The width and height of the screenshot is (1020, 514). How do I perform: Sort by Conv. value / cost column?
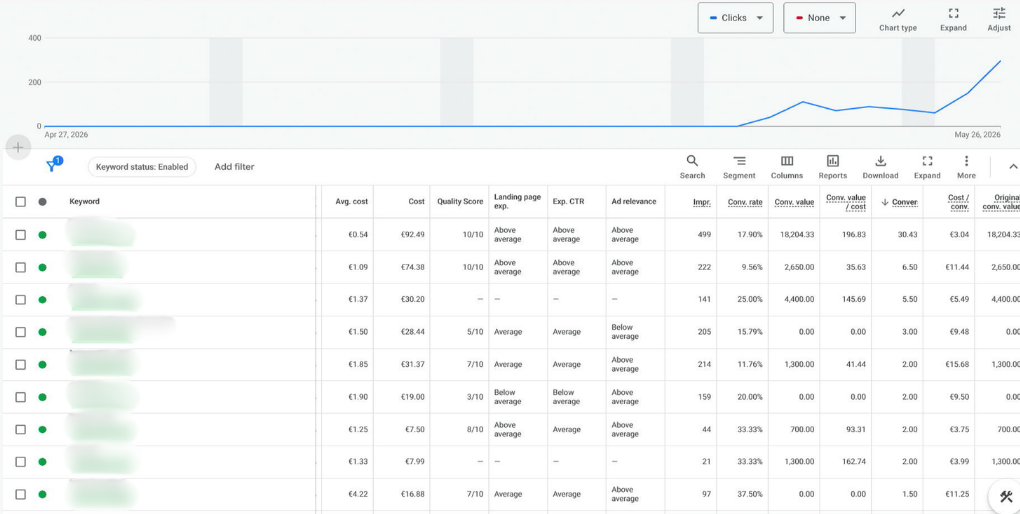point(846,202)
